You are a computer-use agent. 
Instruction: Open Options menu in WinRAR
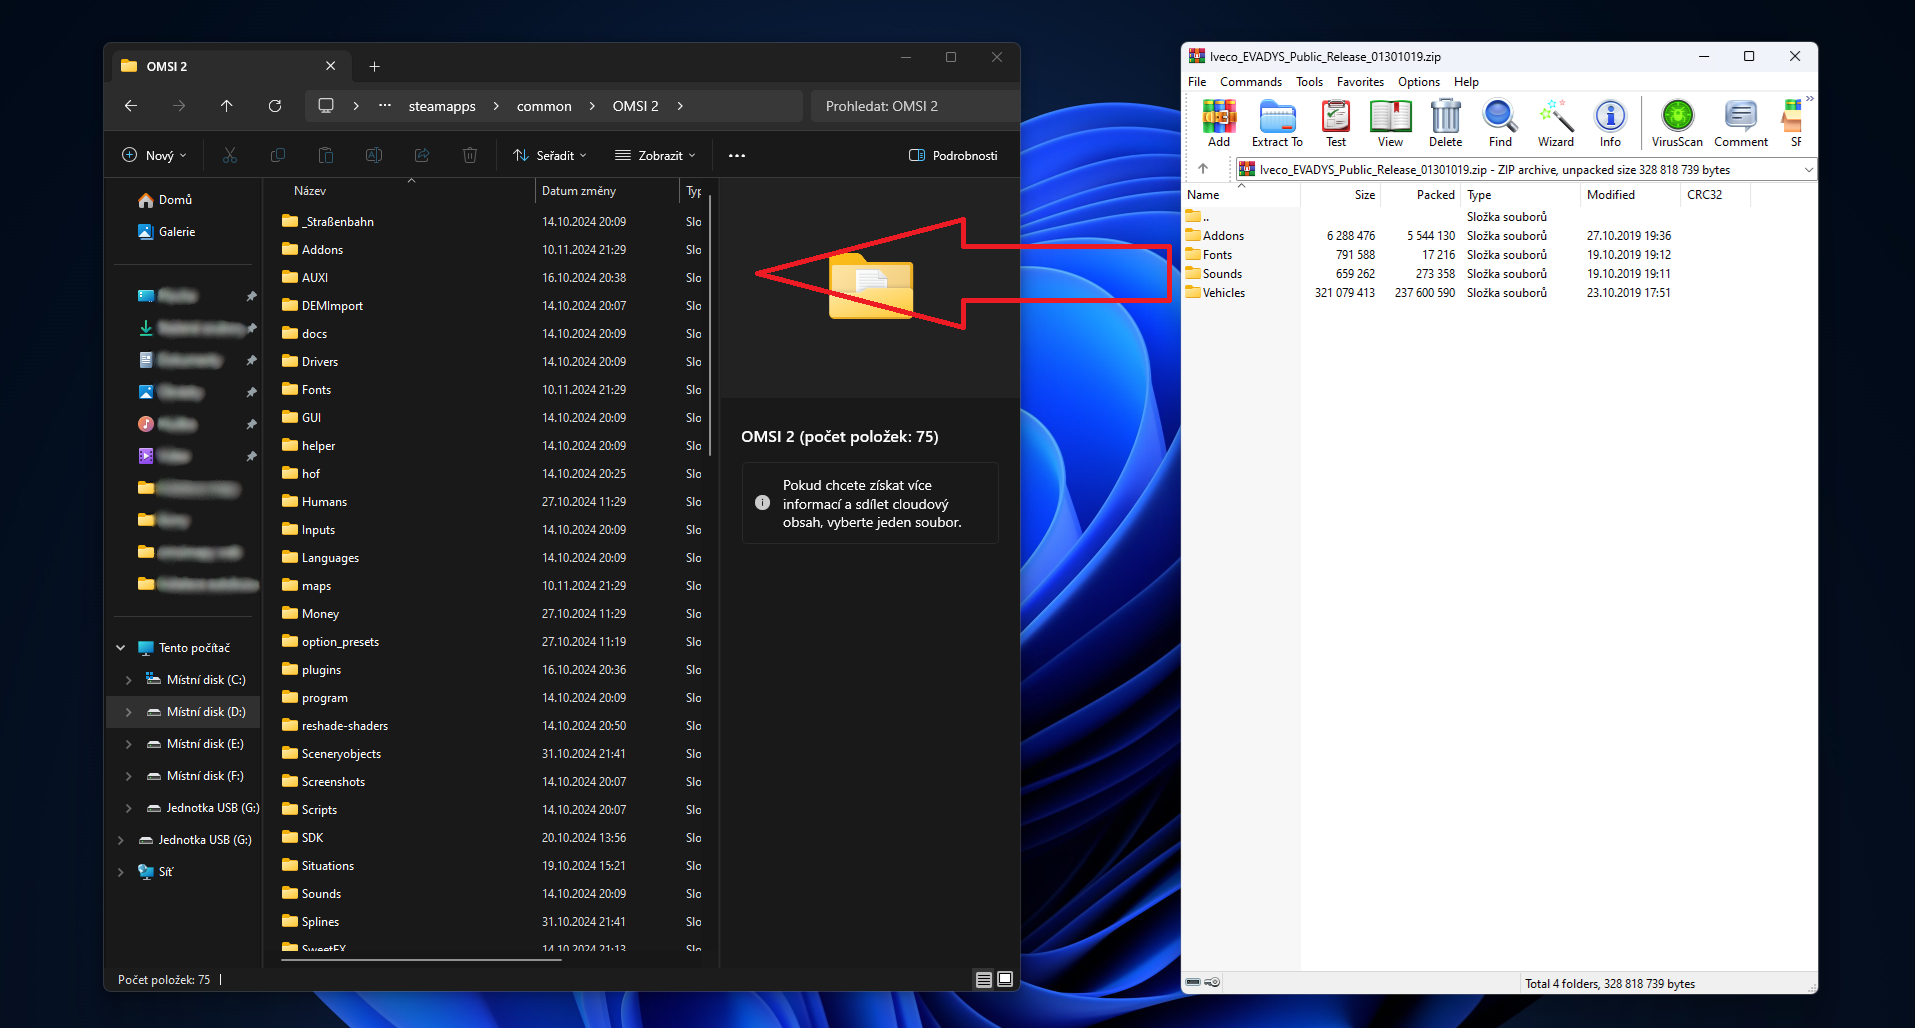point(1419,82)
